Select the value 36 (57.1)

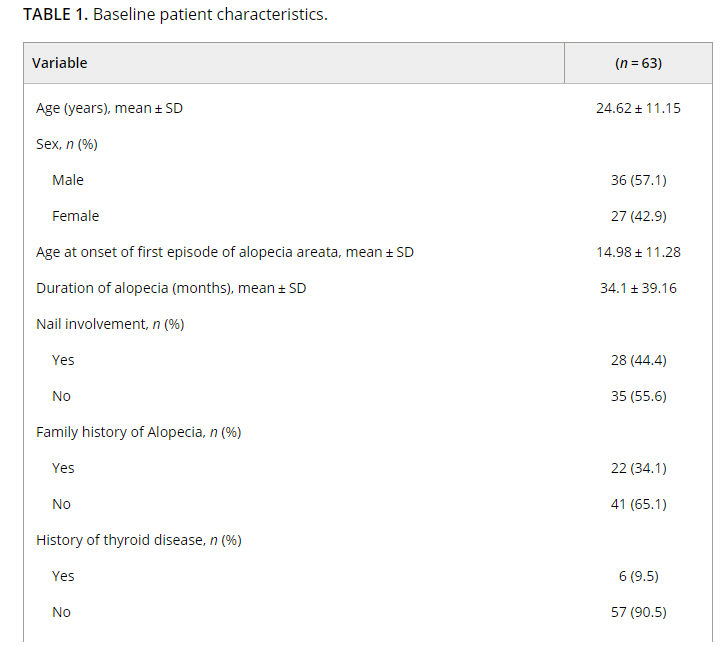639,180
